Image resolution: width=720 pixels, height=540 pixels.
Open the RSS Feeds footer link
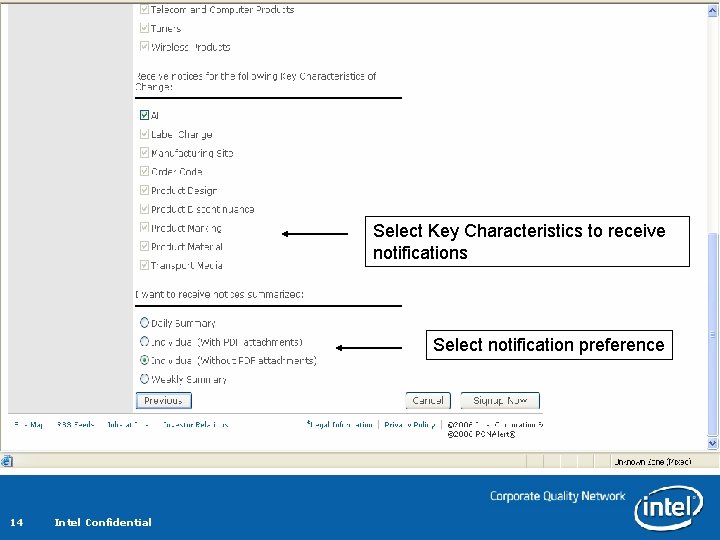pos(75,425)
